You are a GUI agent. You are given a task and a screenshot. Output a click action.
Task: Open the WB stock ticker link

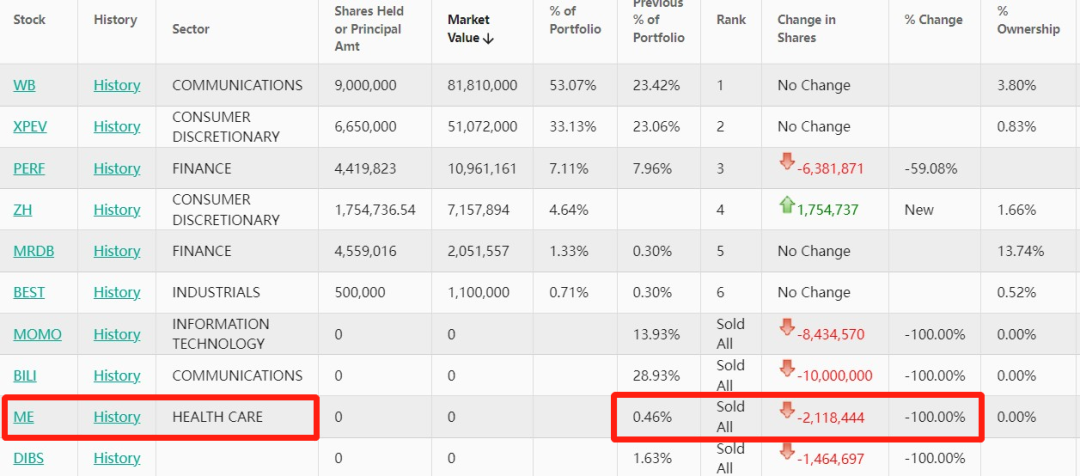pos(24,85)
